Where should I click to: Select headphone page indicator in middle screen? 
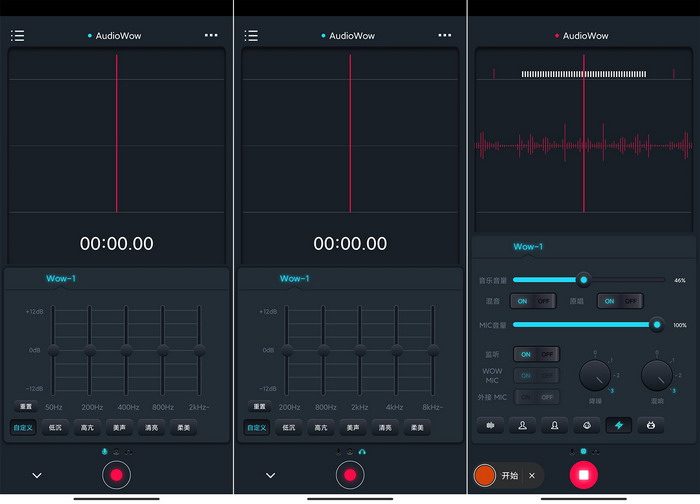click(x=362, y=452)
